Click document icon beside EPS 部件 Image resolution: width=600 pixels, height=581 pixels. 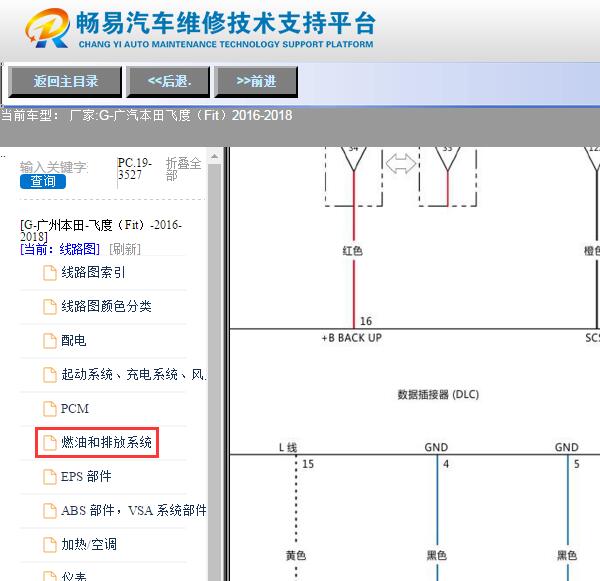pos(50,477)
